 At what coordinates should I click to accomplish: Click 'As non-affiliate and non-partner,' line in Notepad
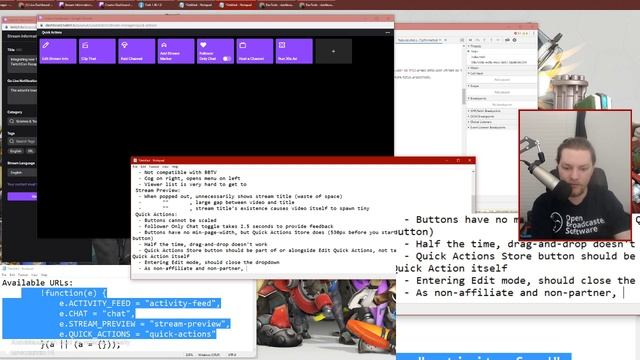tap(191, 269)
